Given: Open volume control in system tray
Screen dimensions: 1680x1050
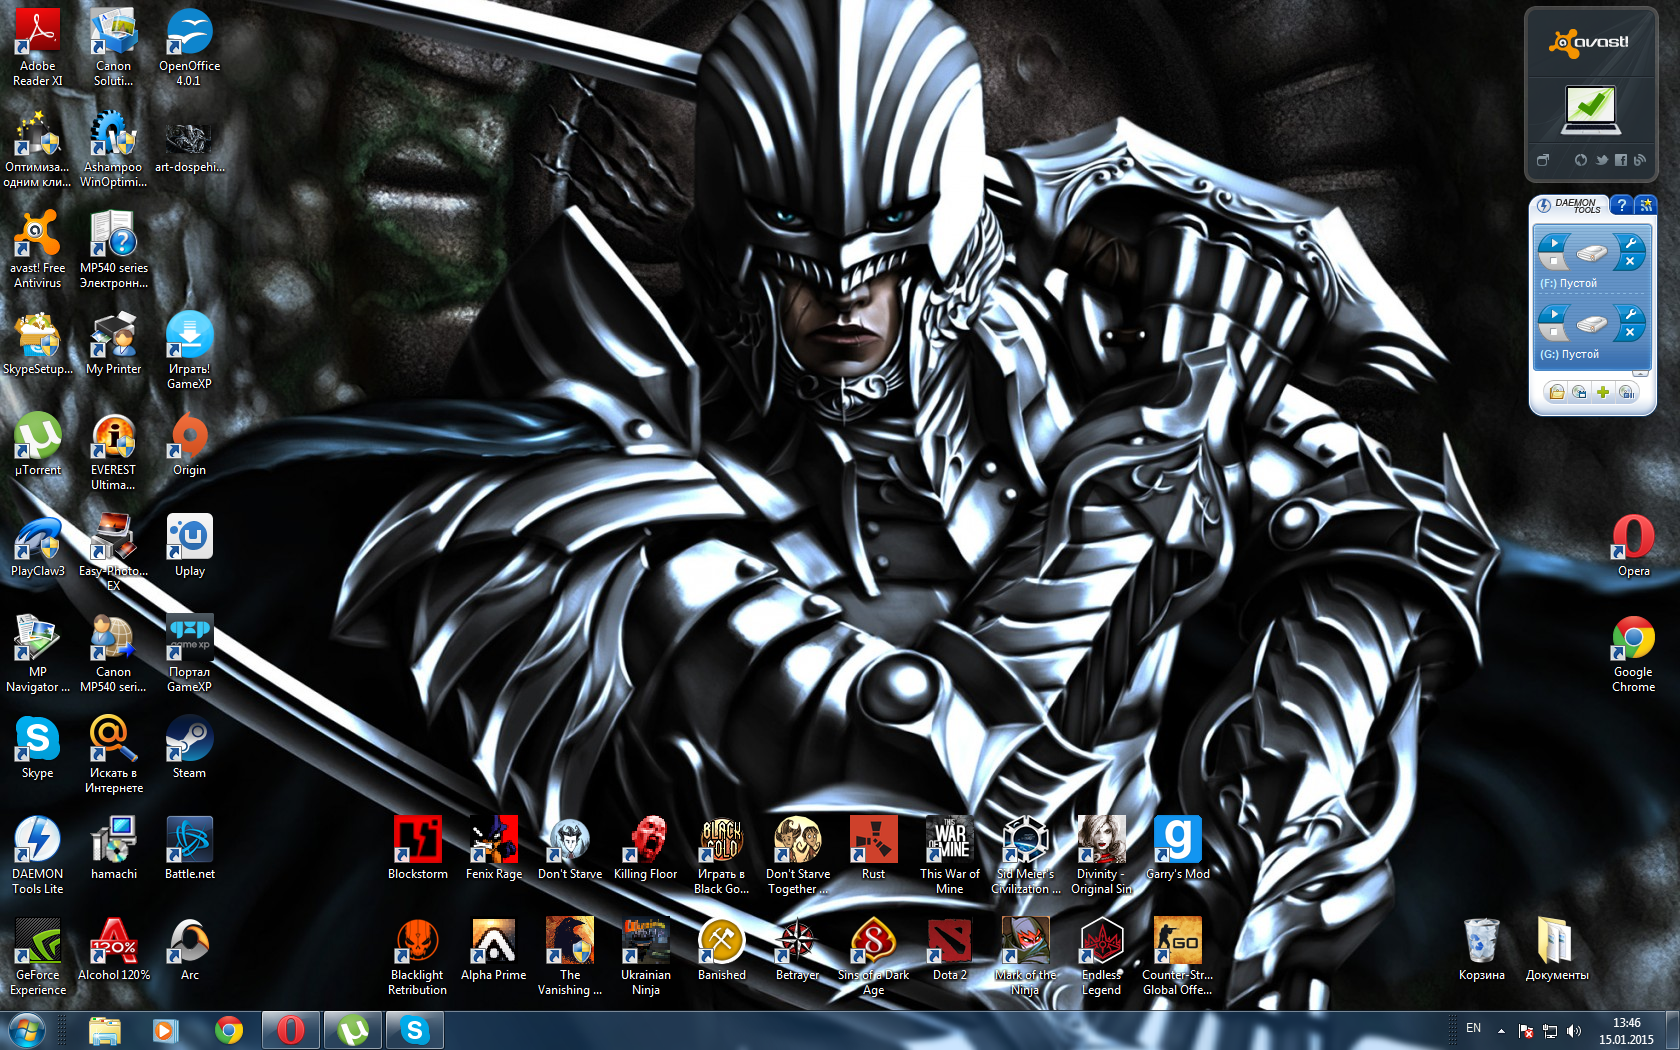Looking at the screenshot, I should (1574, 1030).
